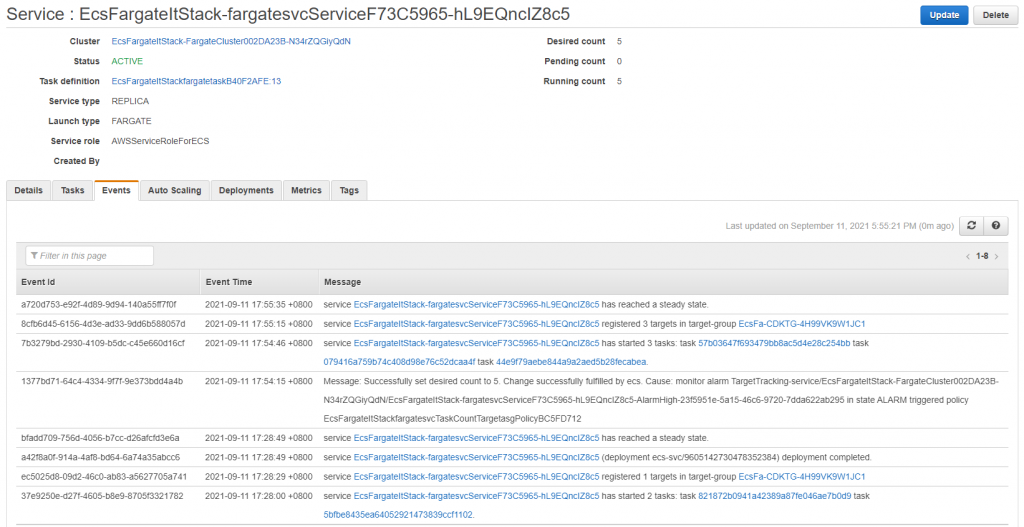Click the Update button

(944, 15)
